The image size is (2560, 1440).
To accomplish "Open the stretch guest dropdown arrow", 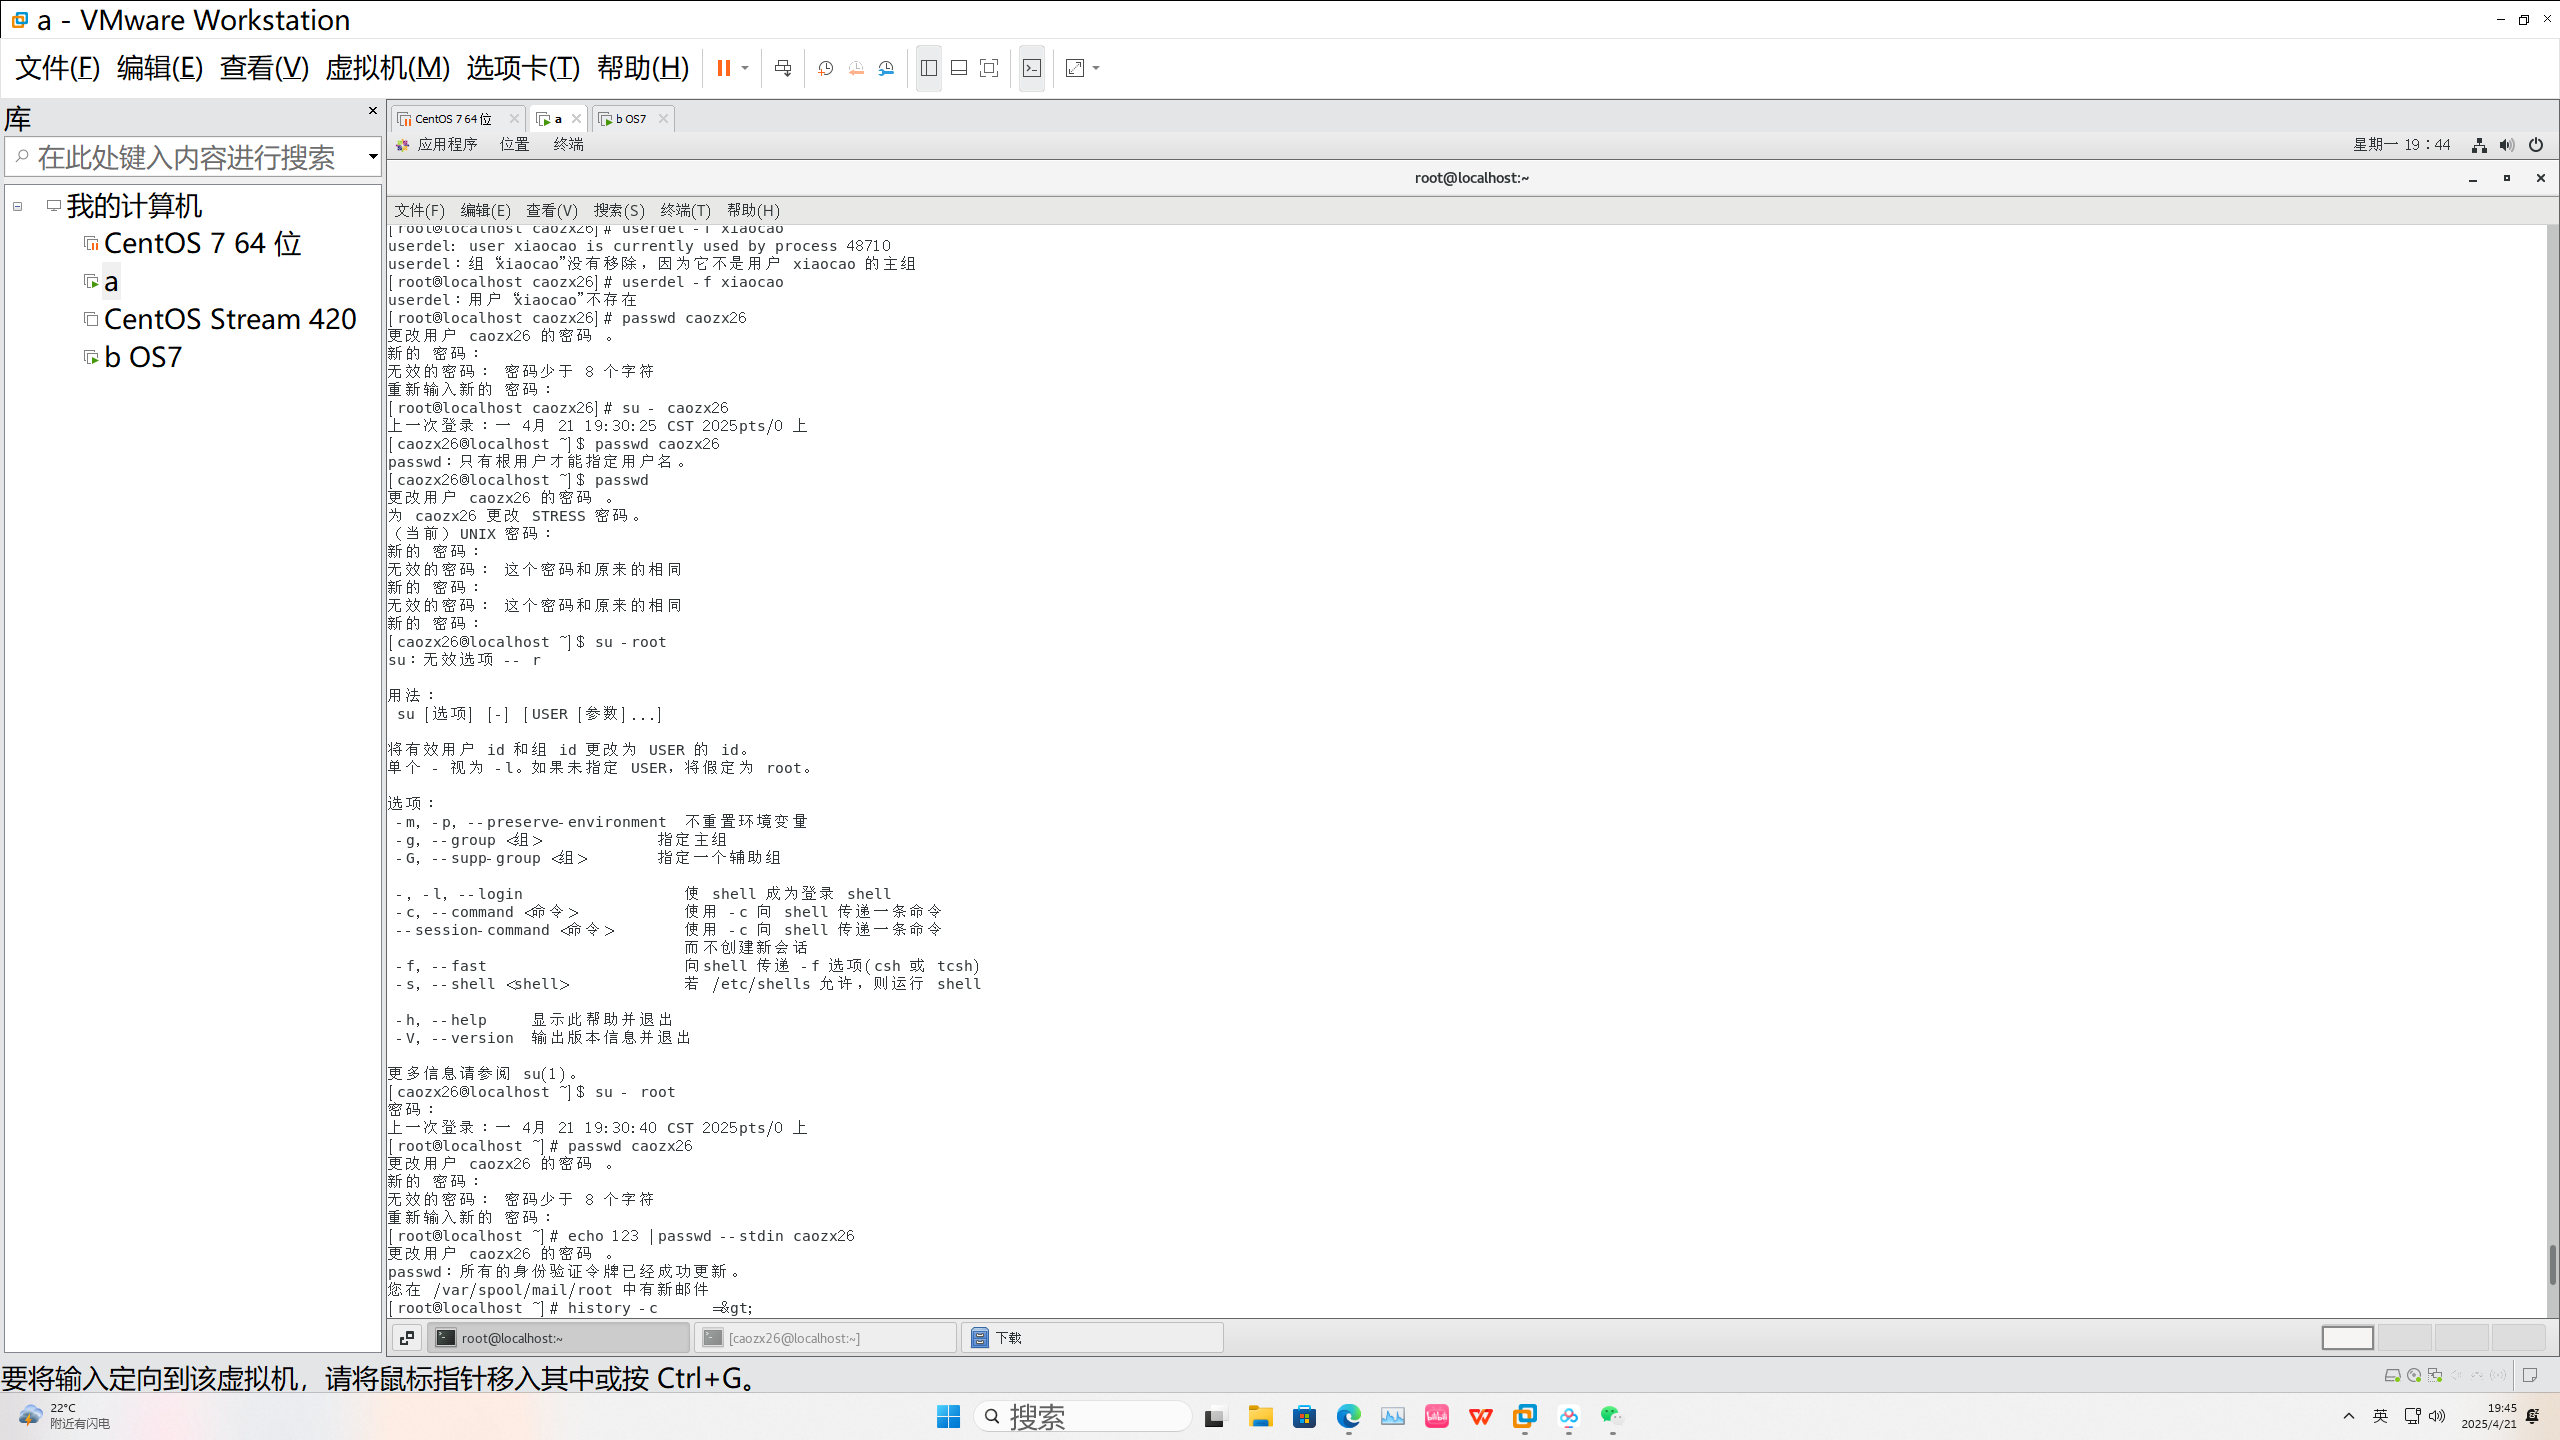I will [x=1097, y=68].
